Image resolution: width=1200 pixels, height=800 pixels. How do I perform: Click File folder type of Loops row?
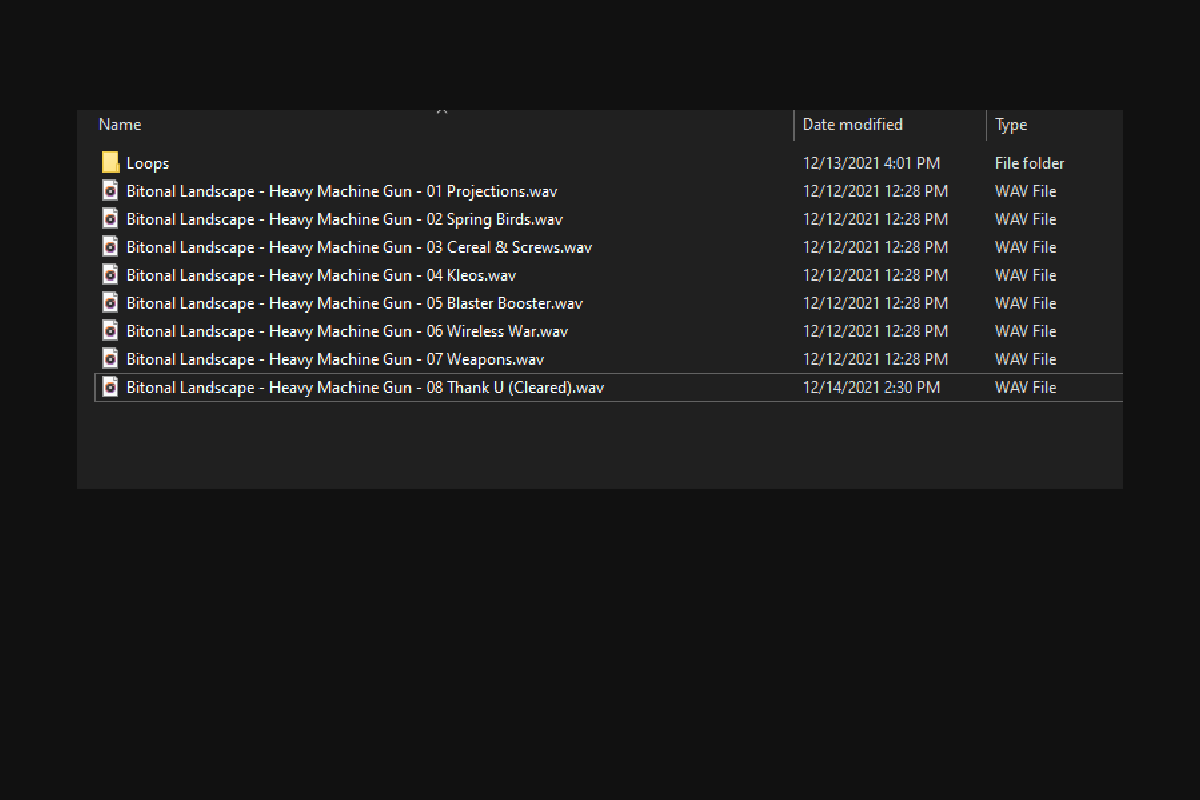[1030, 163]
